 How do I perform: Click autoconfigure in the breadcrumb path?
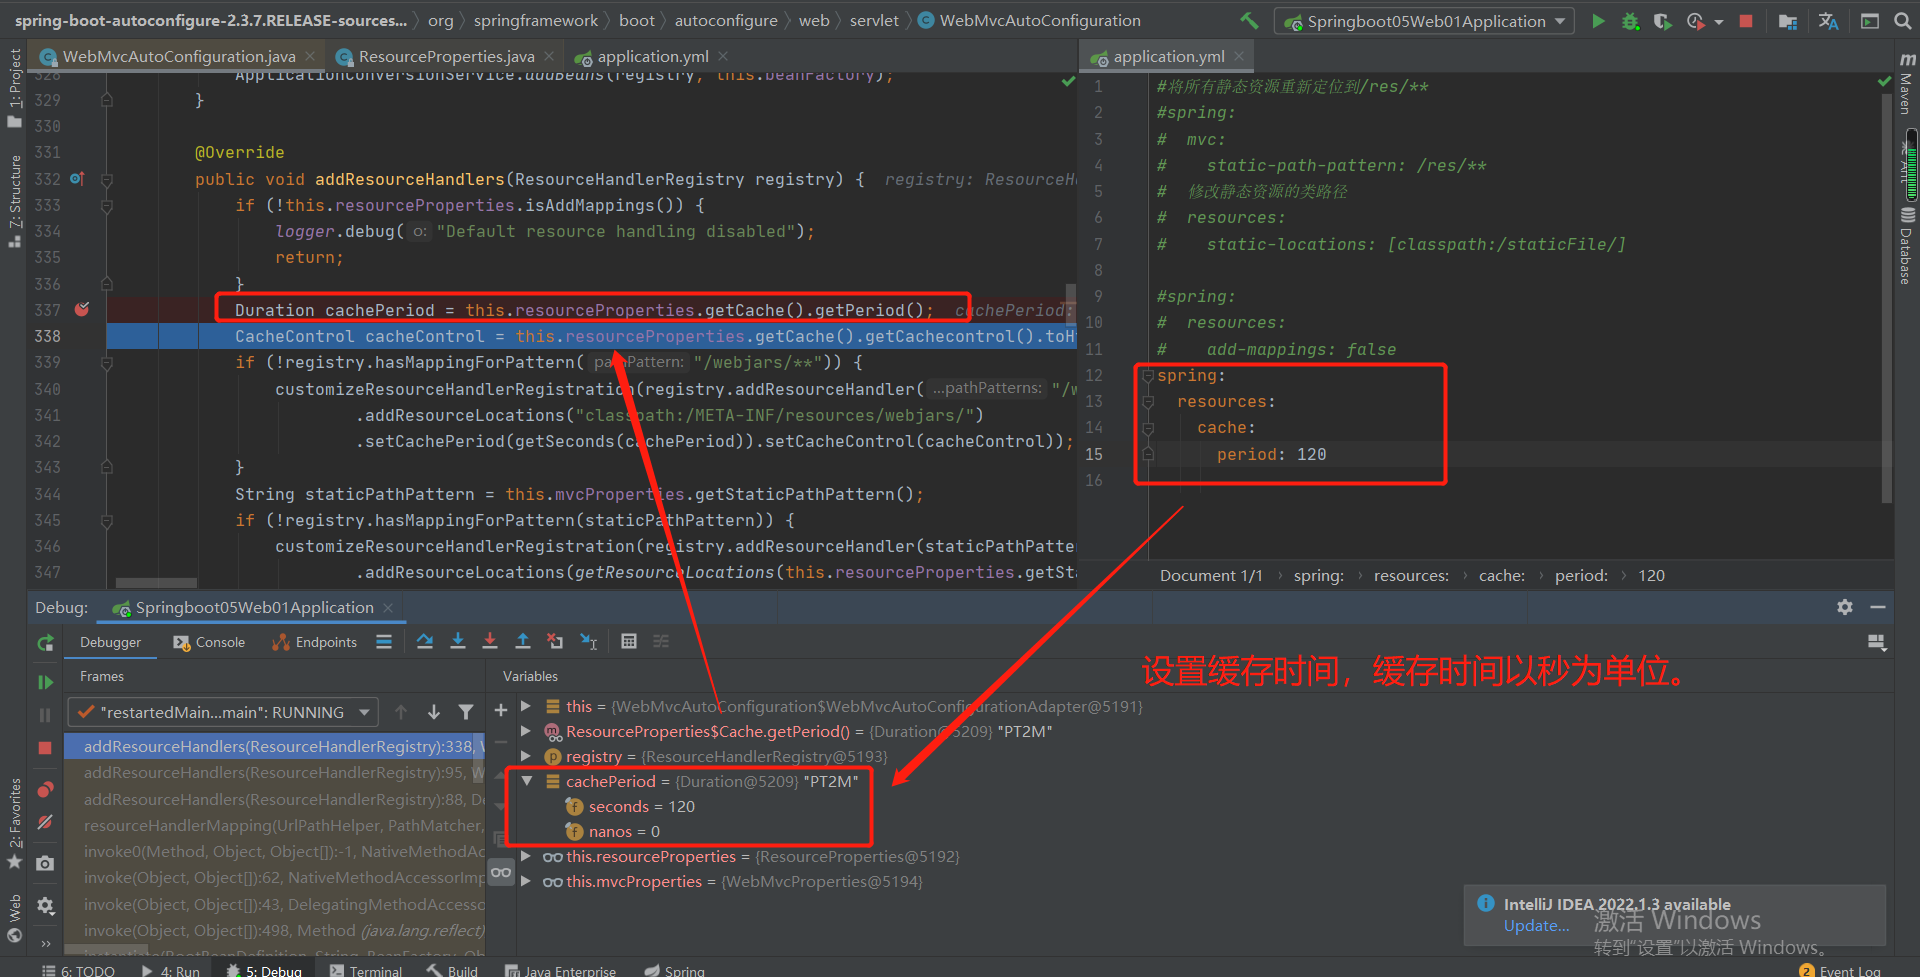tap(726, 20)
